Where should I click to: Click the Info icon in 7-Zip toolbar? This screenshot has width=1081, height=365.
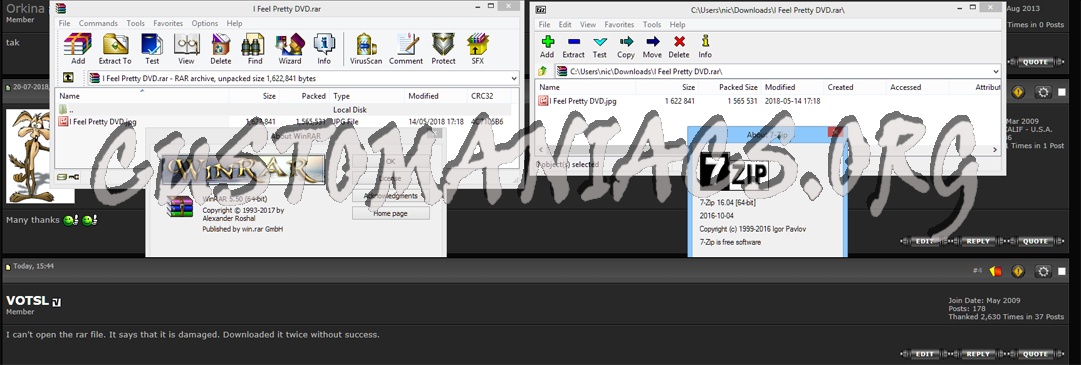point(705,41)
